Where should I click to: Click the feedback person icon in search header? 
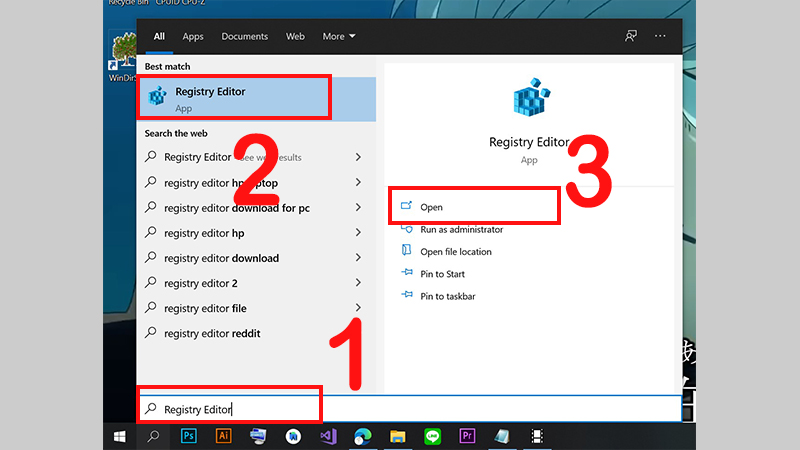(x=631, y=36)
